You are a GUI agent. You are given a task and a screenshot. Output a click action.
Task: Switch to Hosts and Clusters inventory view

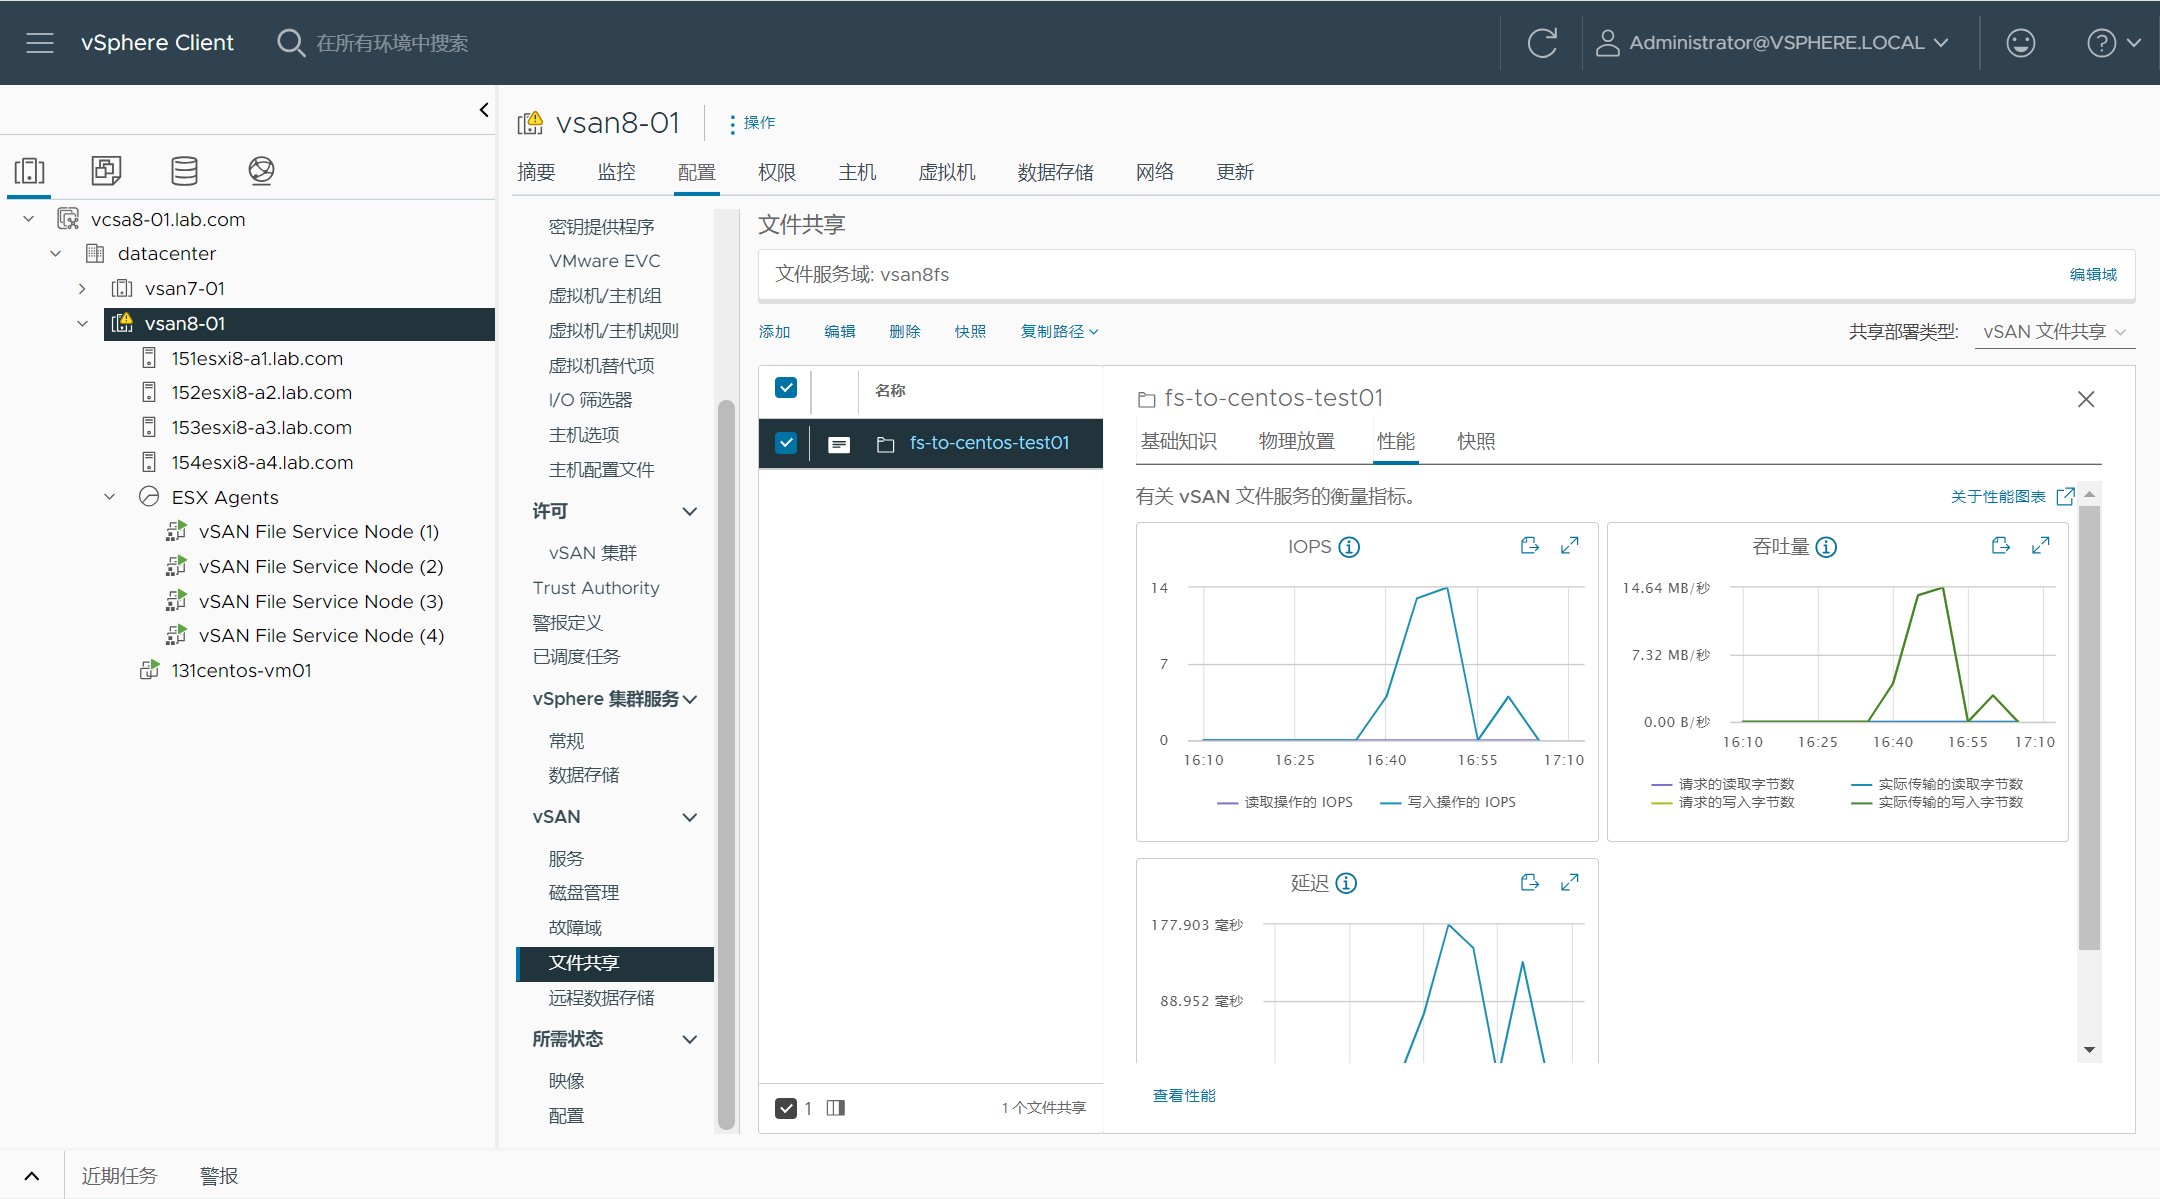30,171
